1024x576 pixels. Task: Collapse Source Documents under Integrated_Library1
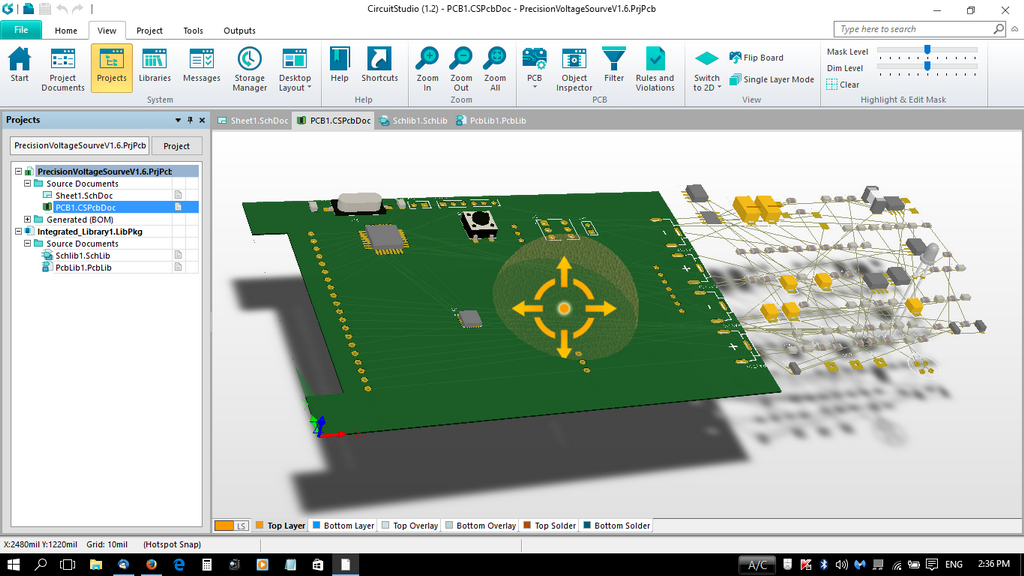point(27,244)
